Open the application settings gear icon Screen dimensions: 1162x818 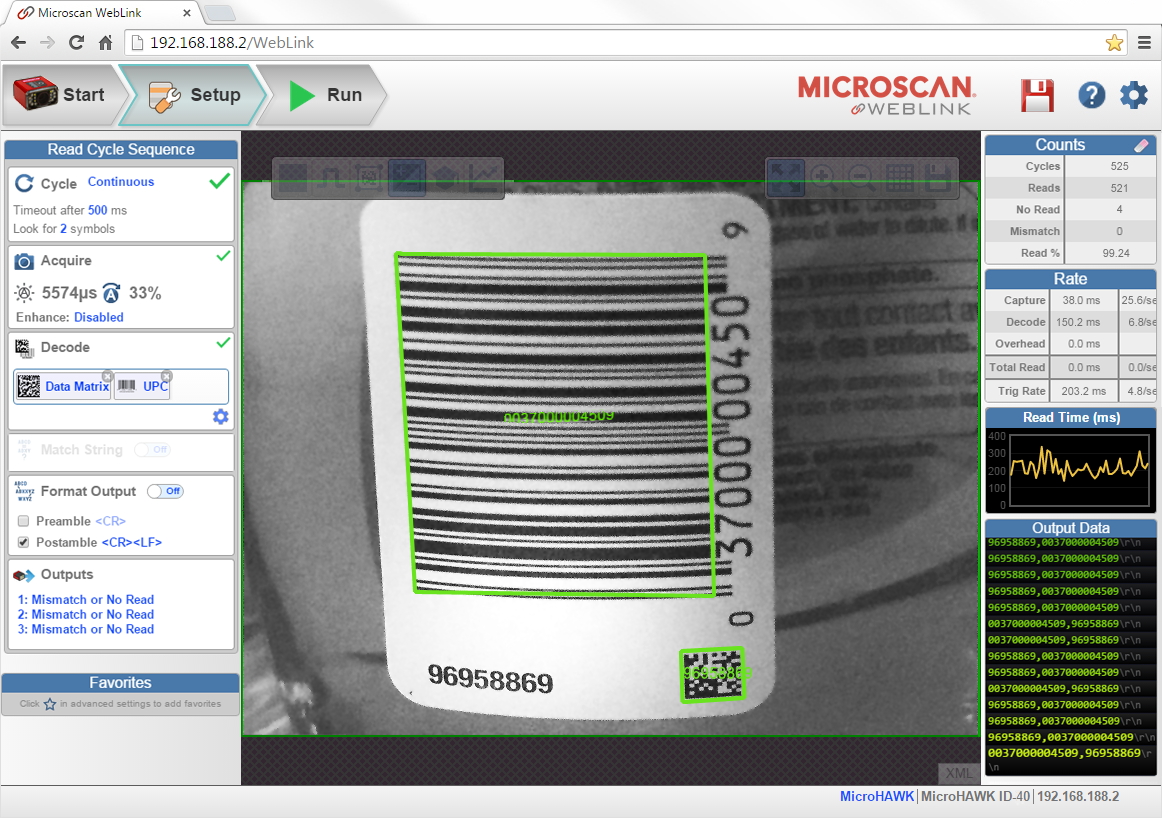pyautogui.click(x=1134, y=95)
